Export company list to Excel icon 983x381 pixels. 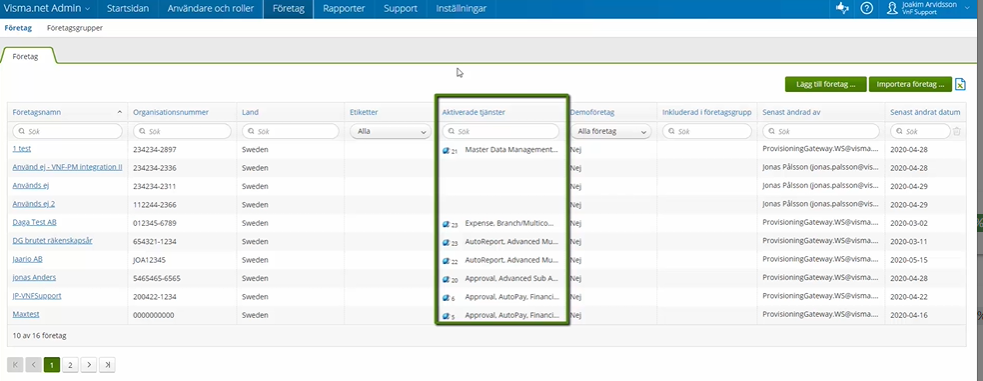960,84
